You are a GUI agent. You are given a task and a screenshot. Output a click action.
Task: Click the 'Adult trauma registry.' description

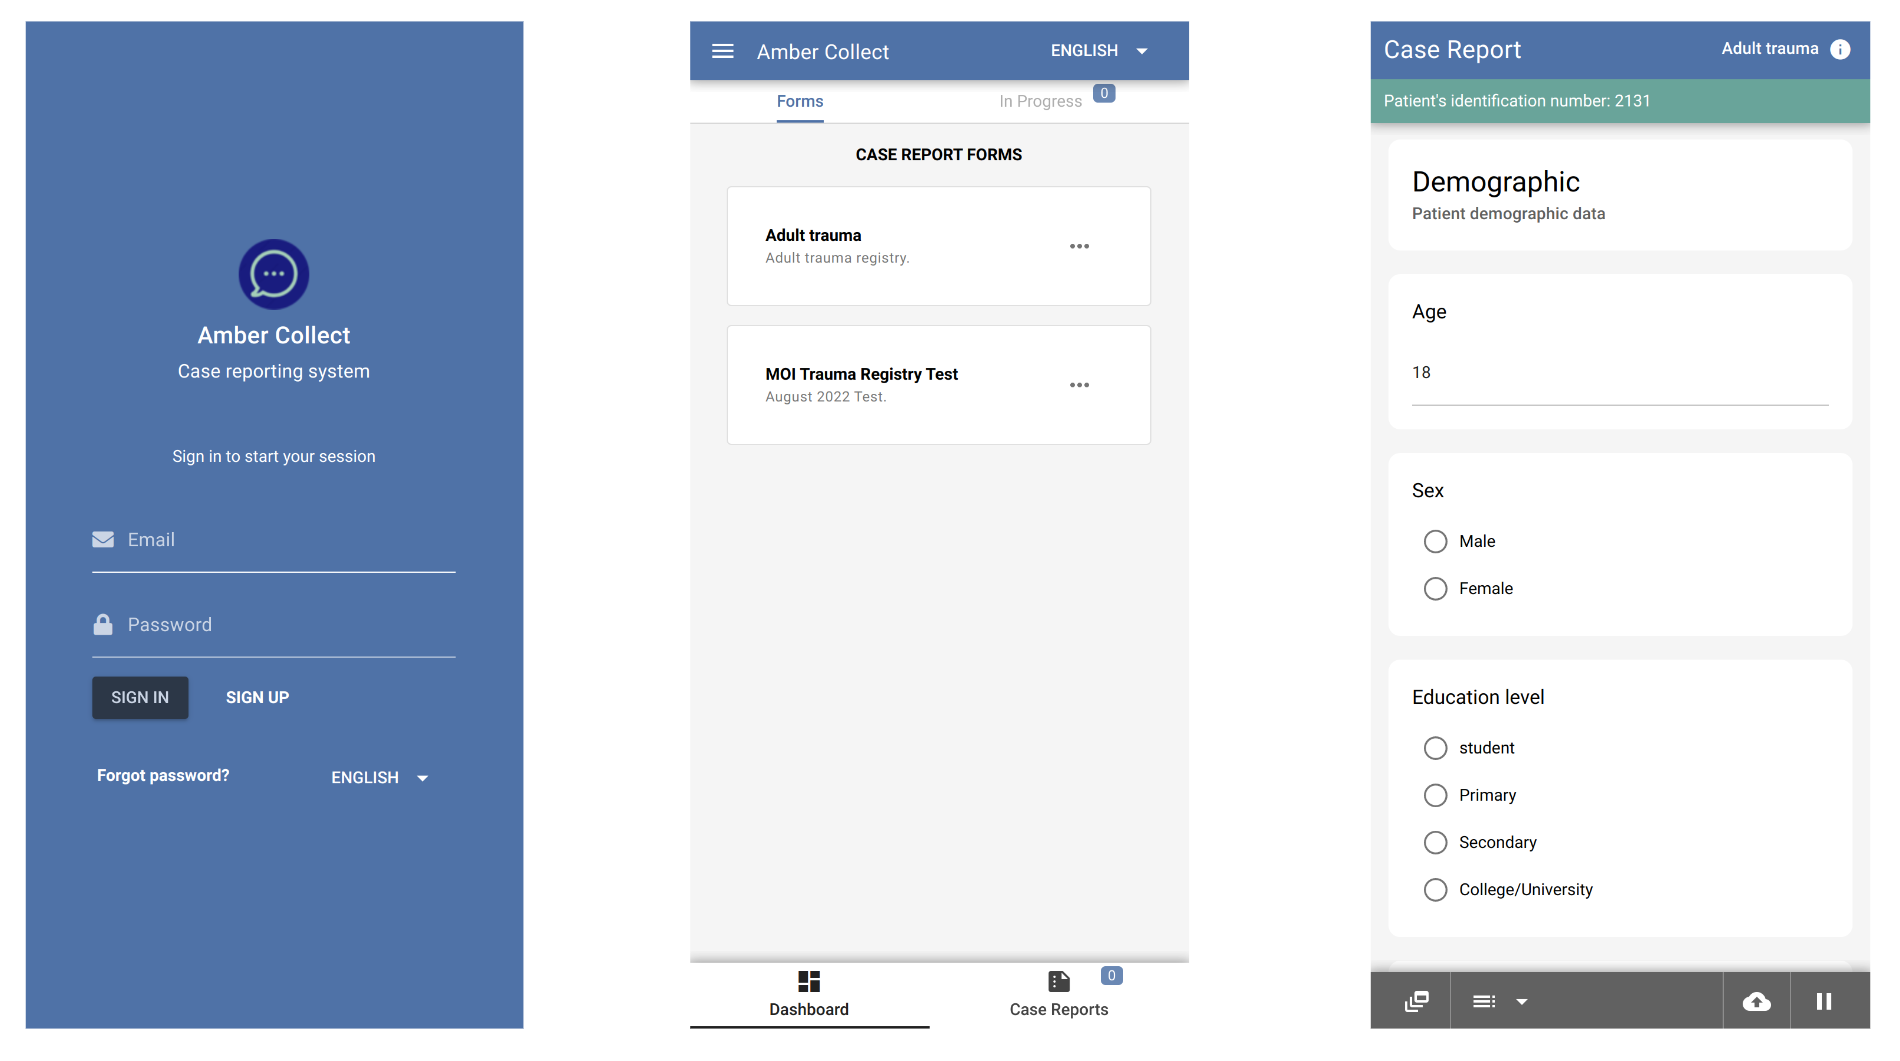point(837,258)
